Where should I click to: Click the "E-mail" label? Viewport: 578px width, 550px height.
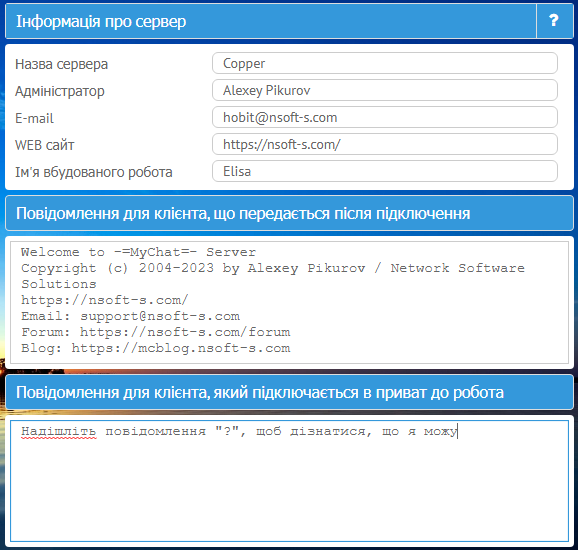pos(34,118)
